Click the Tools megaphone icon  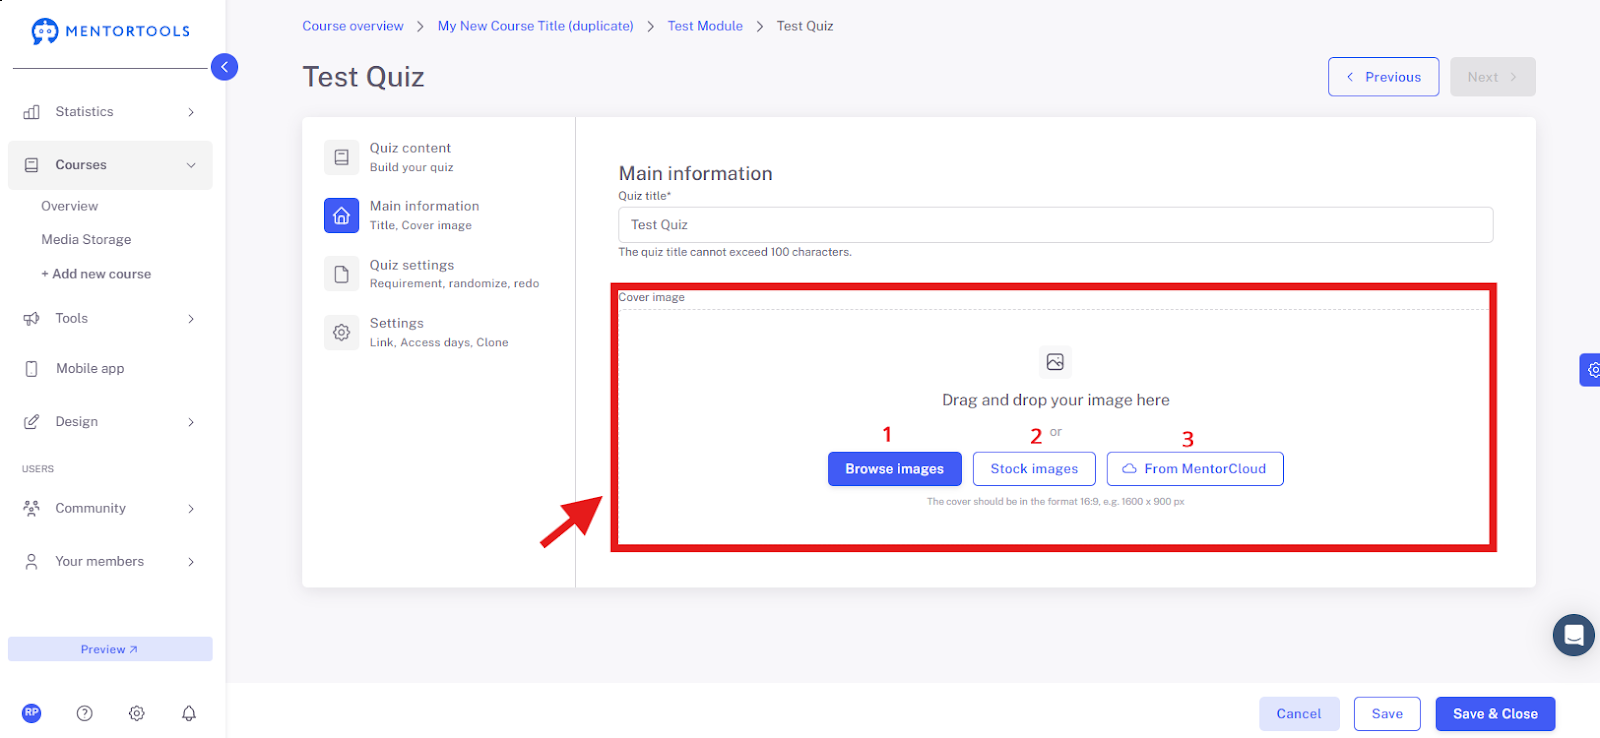pyautogui.click(x=32, y=319)
